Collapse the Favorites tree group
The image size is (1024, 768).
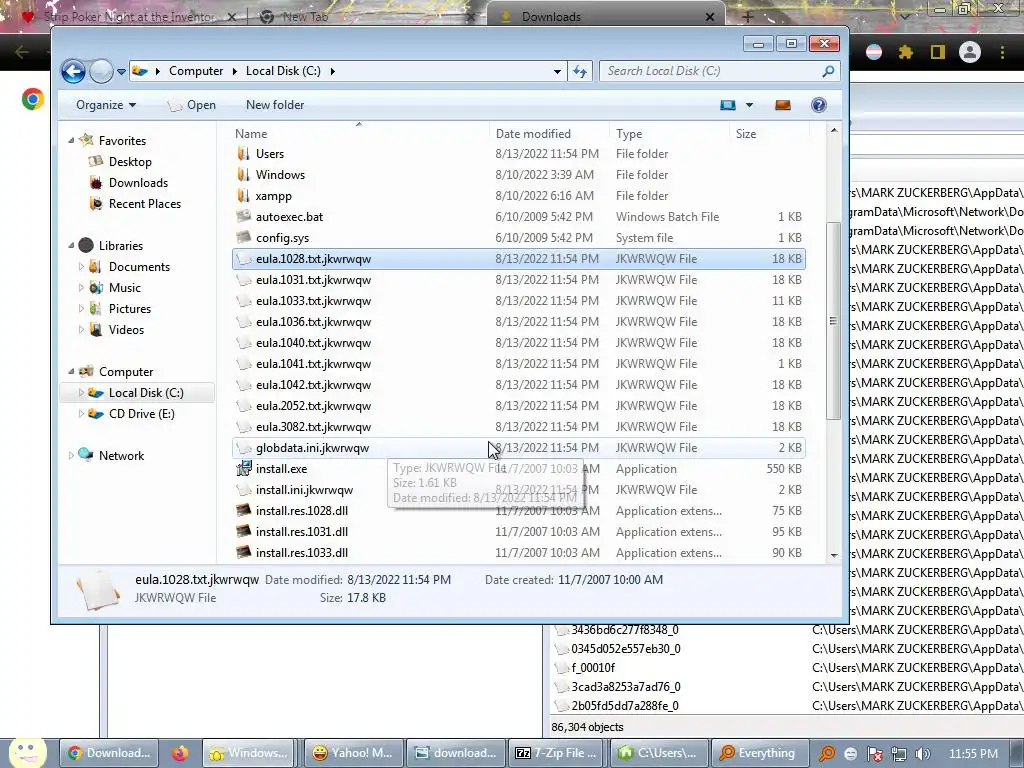pyautogui.click(x=71, y=140)
